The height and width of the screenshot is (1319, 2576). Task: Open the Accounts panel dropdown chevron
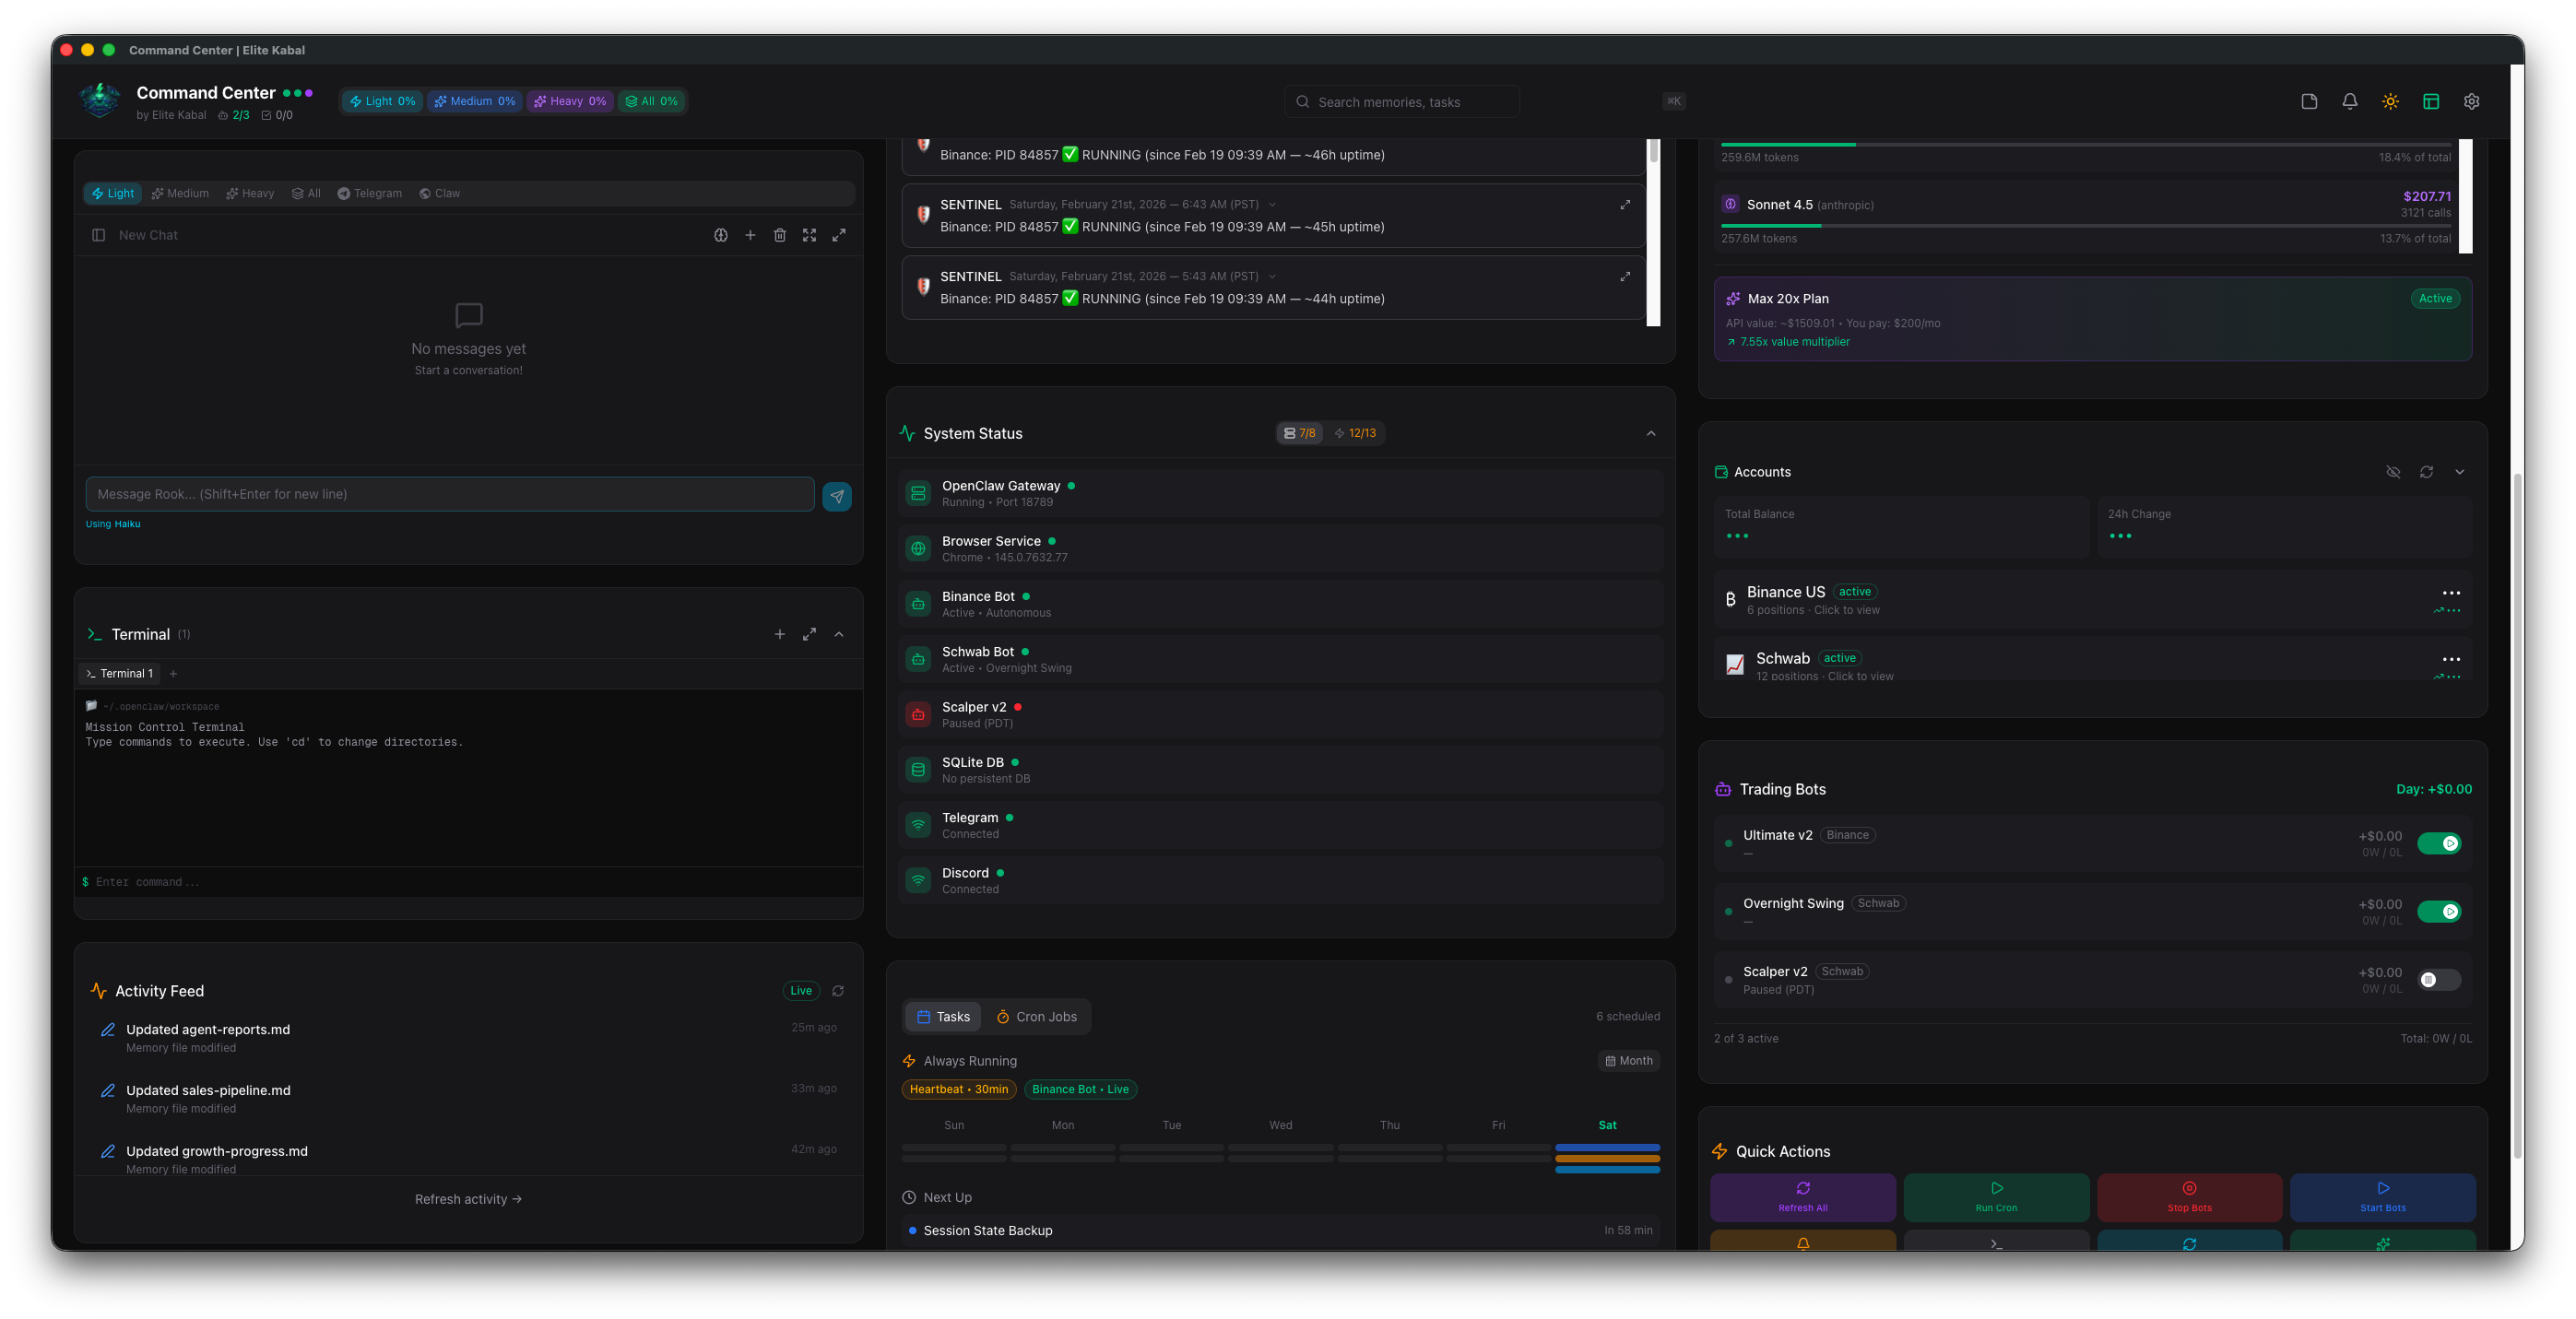point(2459,471)
